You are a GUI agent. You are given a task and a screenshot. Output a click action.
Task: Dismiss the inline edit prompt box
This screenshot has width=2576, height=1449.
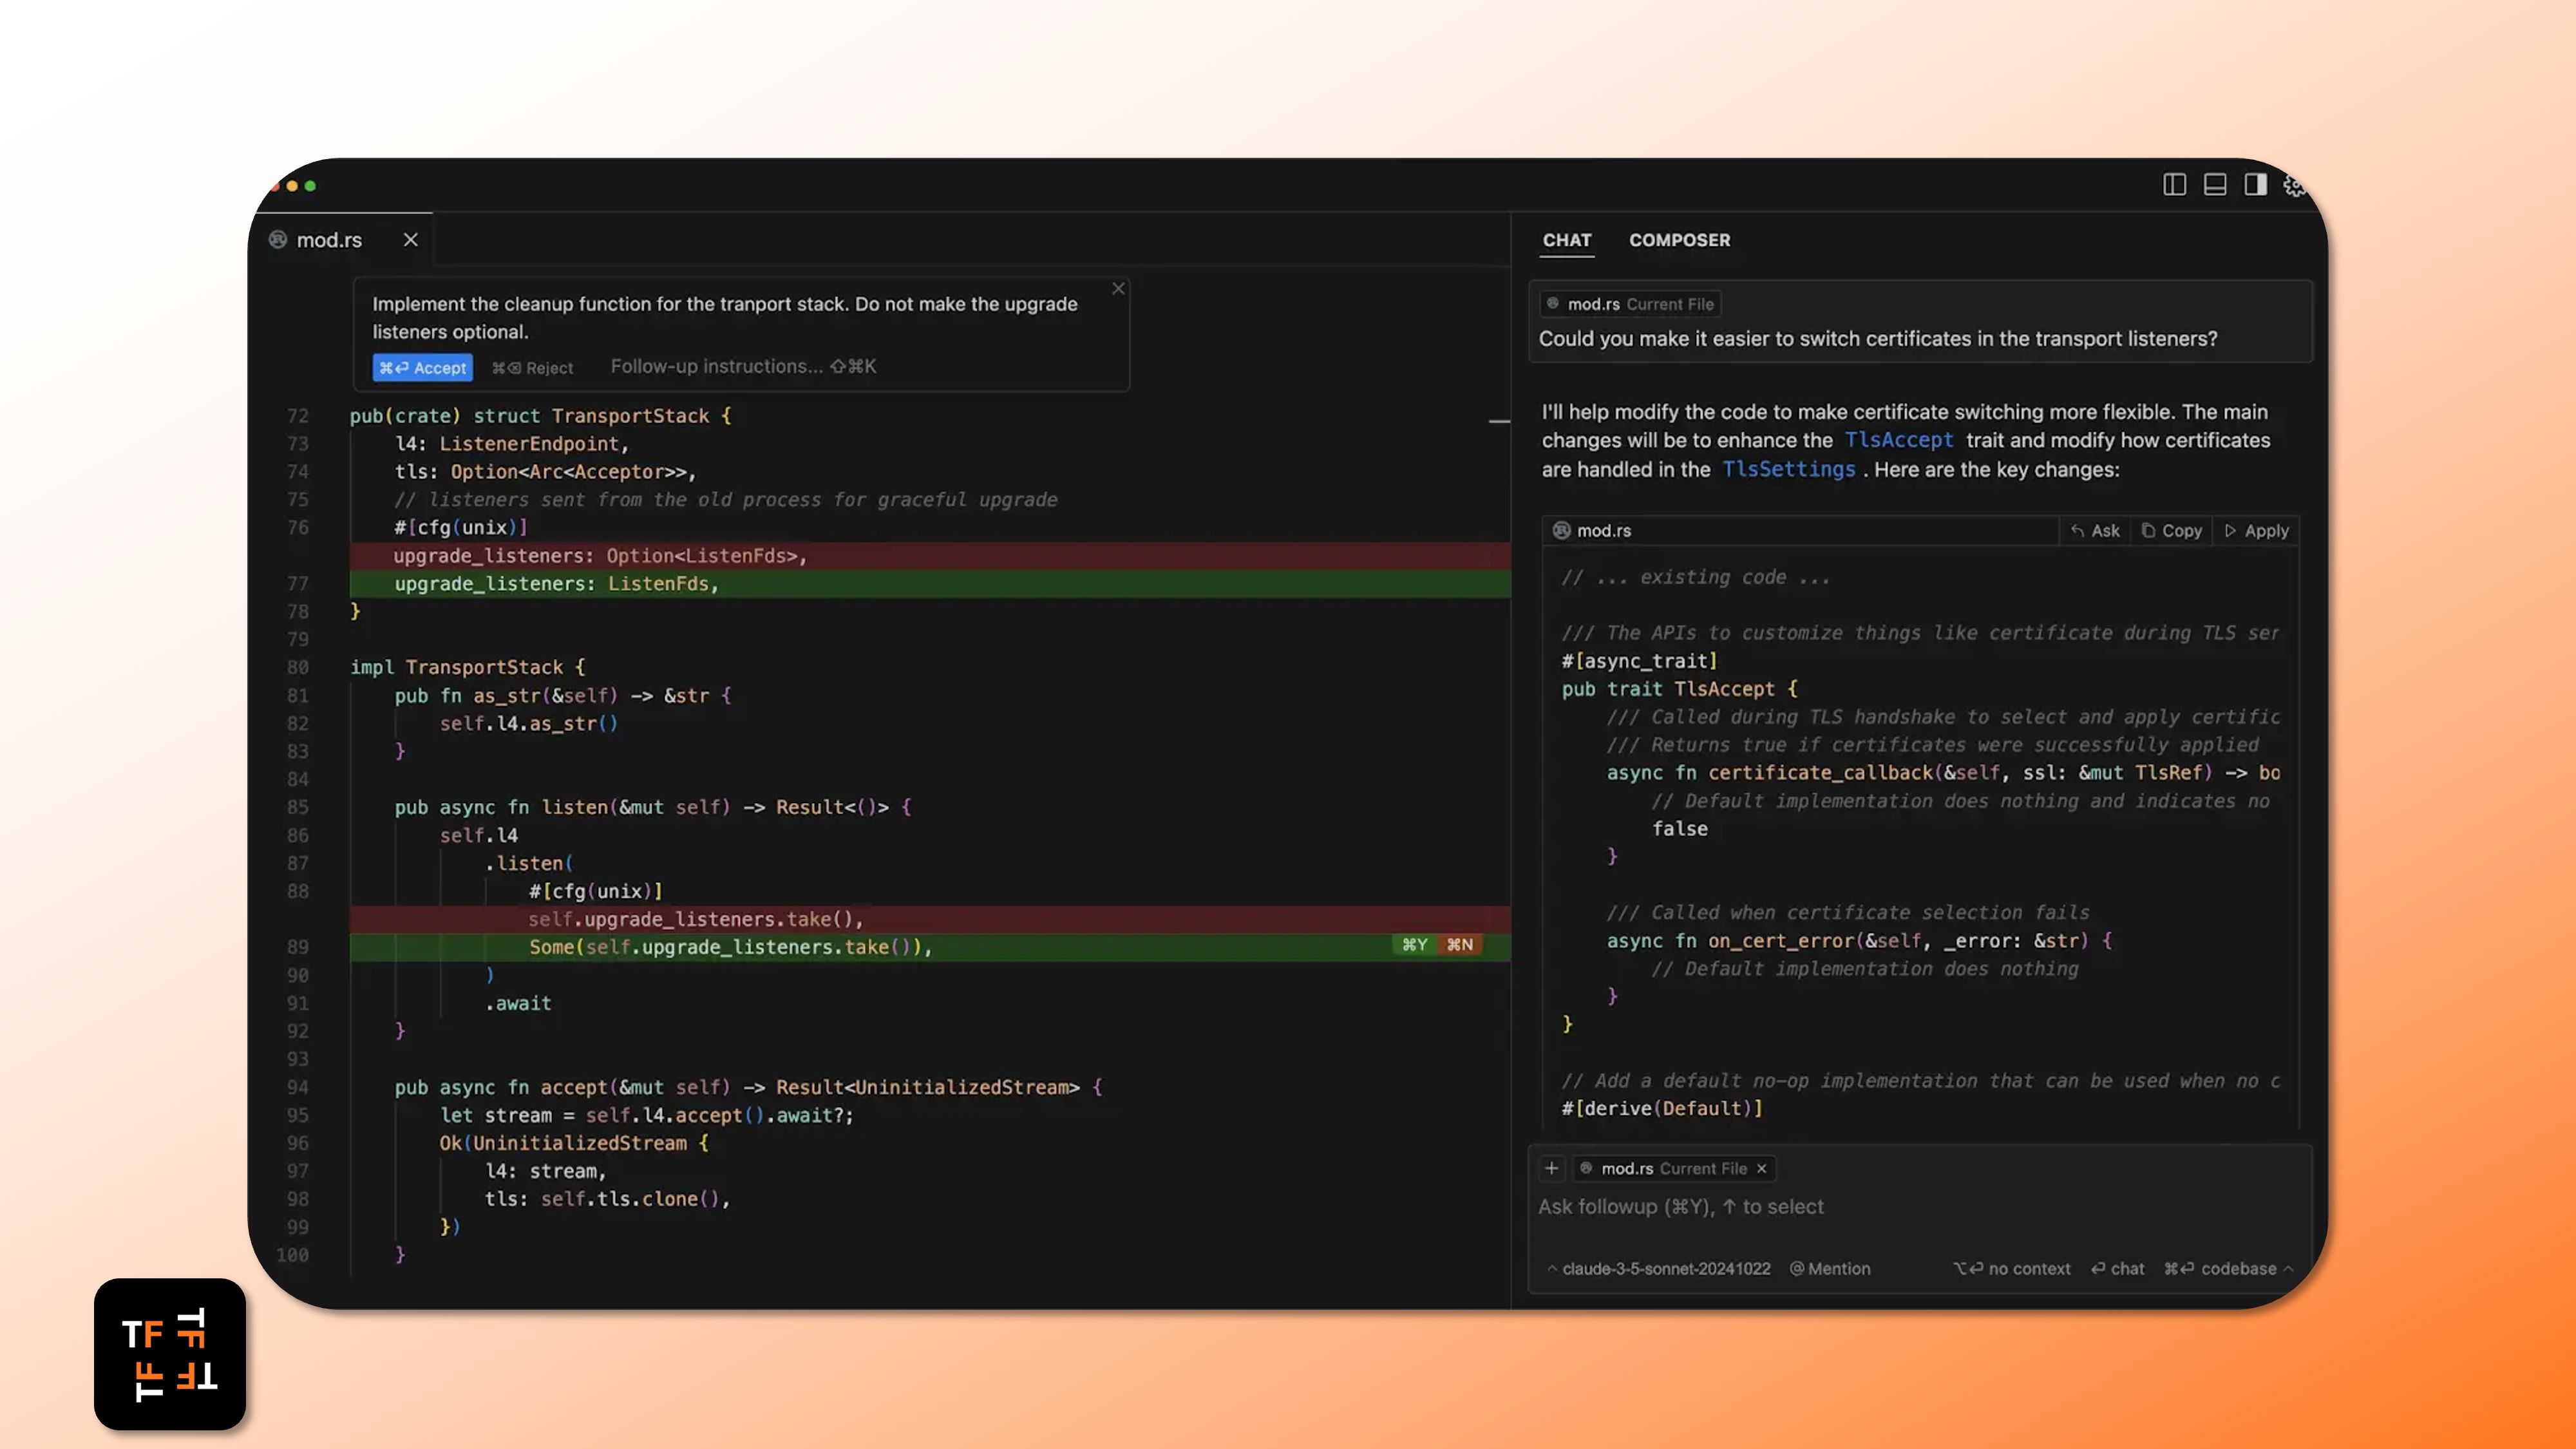click(x=1118, y=289)
